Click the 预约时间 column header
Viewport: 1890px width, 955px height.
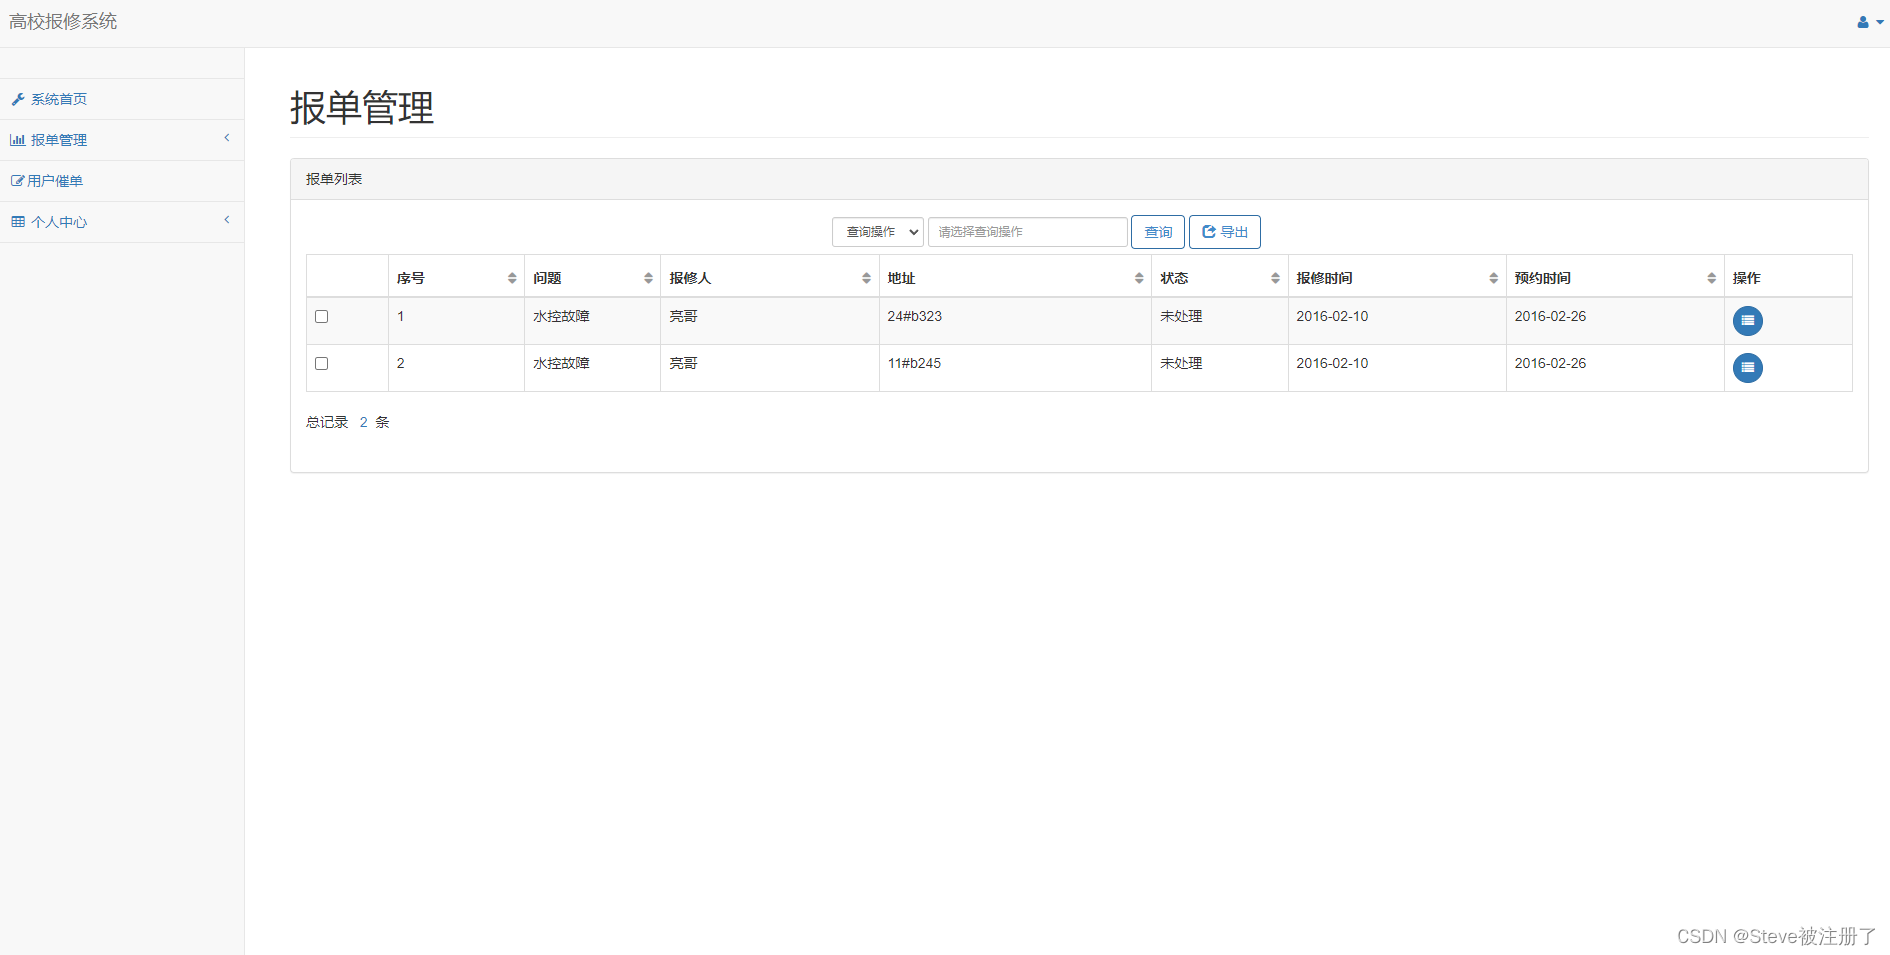tap(1615, 278)
